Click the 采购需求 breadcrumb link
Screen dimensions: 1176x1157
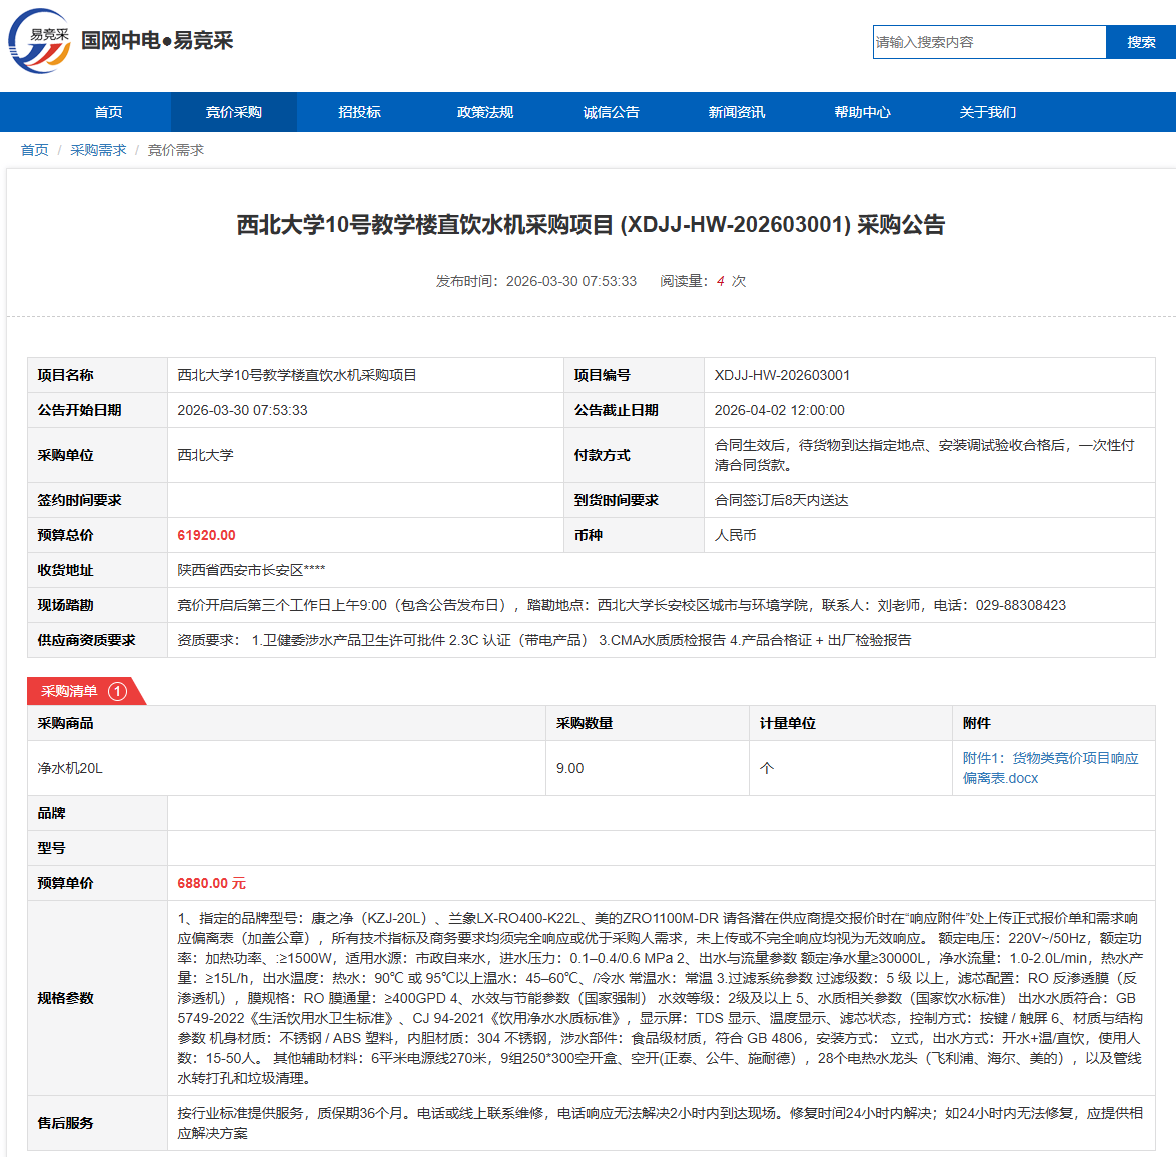pyautogui.click(x=98, y=150)
